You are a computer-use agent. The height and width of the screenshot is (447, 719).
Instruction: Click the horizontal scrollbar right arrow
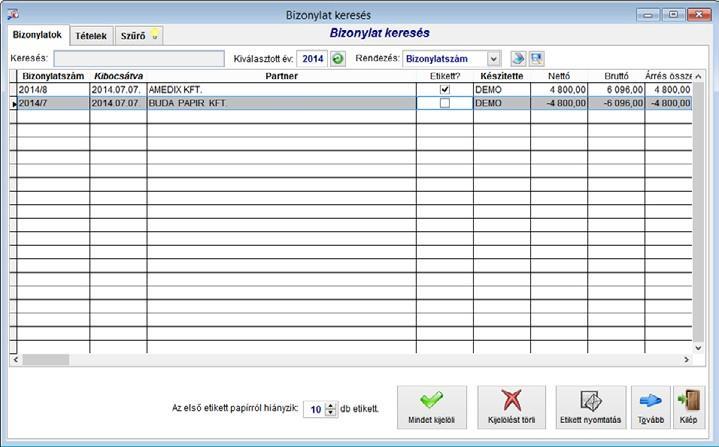[x=686, y=360]
